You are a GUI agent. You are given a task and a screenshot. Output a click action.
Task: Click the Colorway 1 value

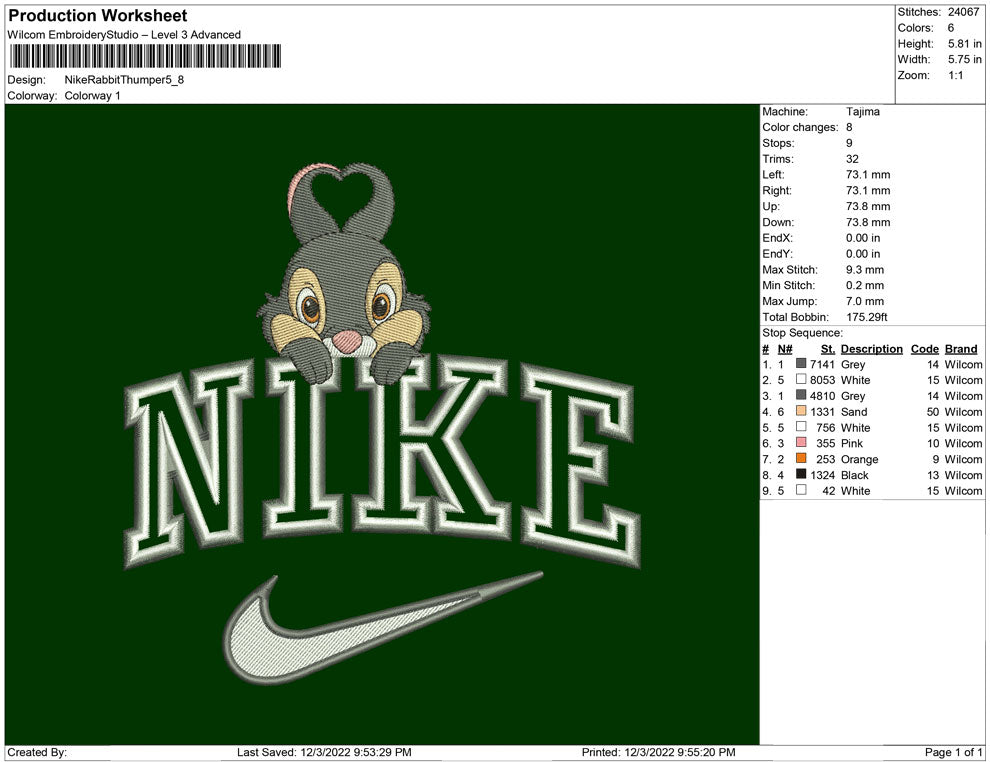pyautogui.click(x=92, y=95)
